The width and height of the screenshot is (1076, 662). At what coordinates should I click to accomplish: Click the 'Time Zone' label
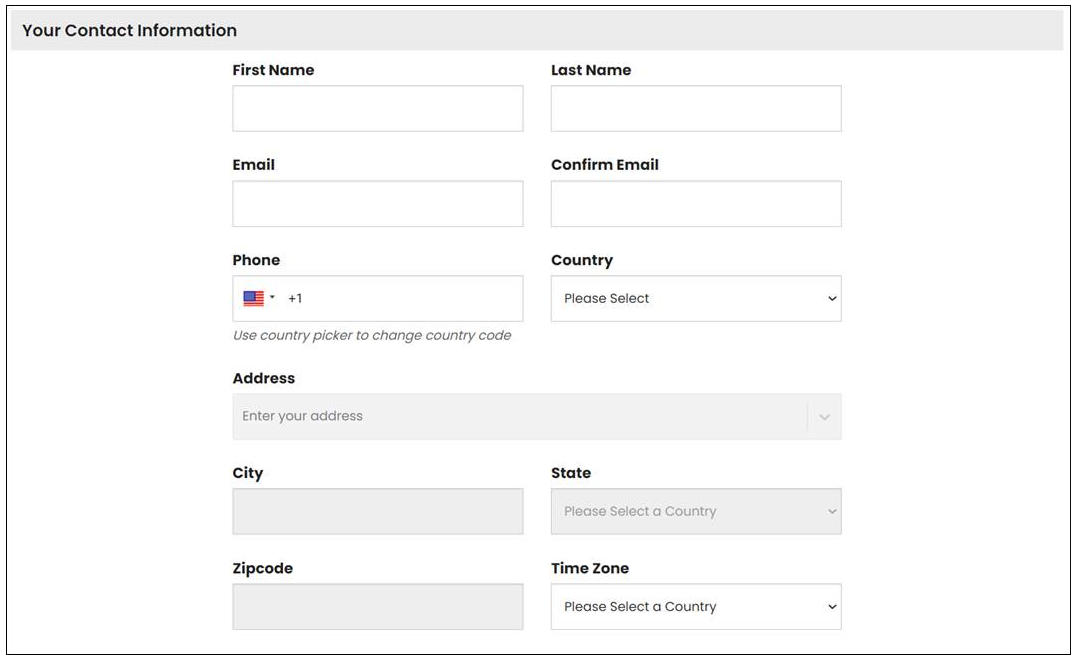coord(589,568)
